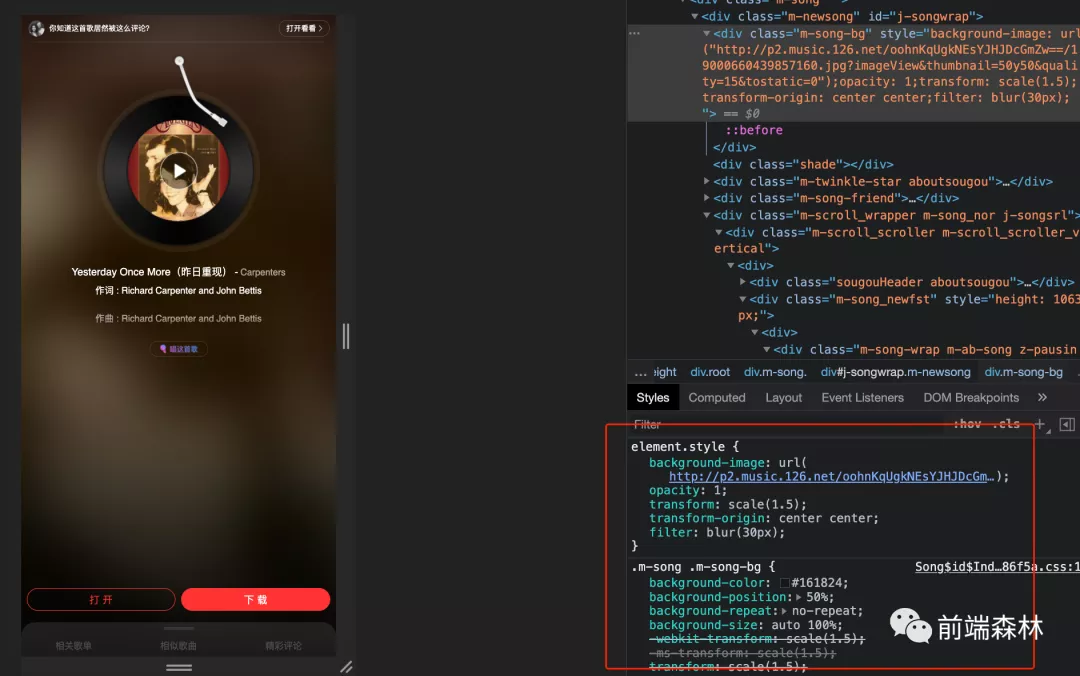This screenshot has width=1080, height=676.
Task: Open the Layout tab
Action: [784, 398]
